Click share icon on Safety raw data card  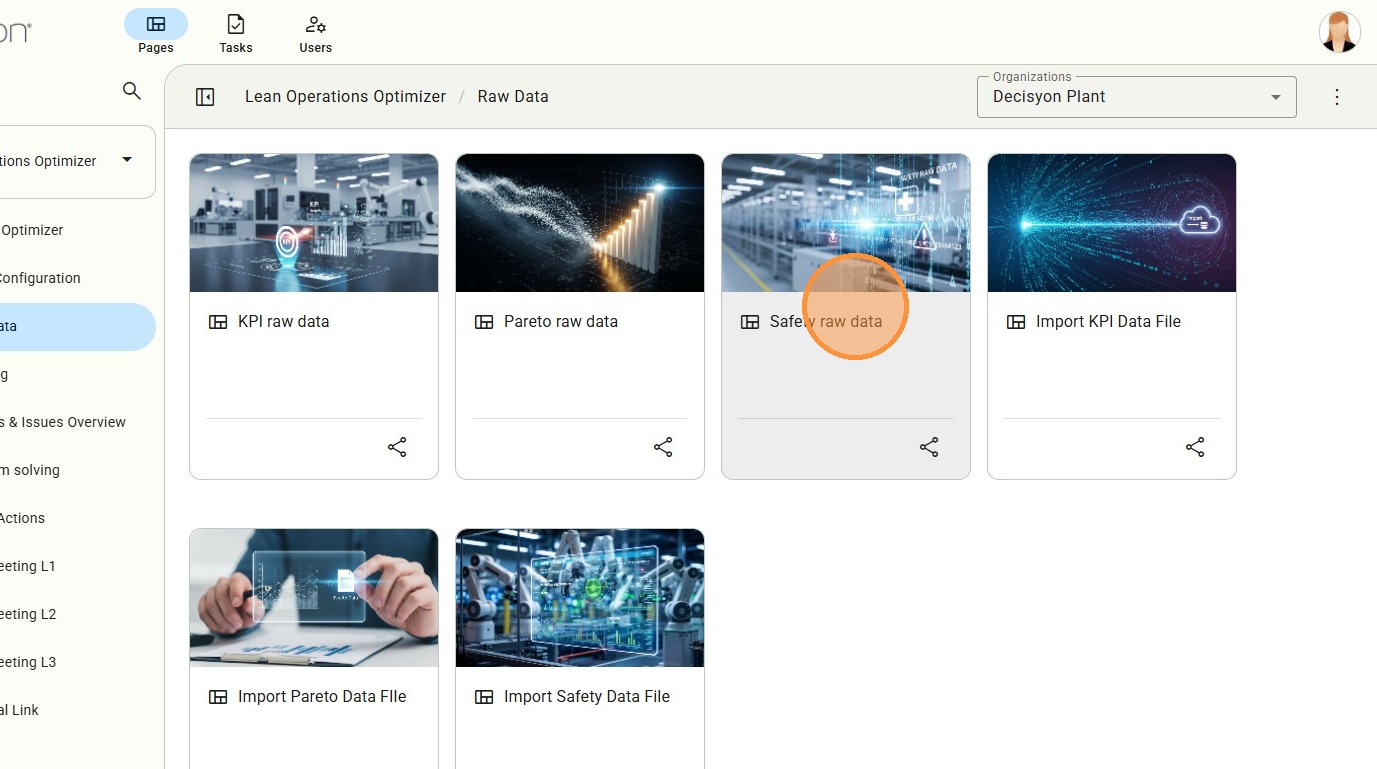[929, 447]
